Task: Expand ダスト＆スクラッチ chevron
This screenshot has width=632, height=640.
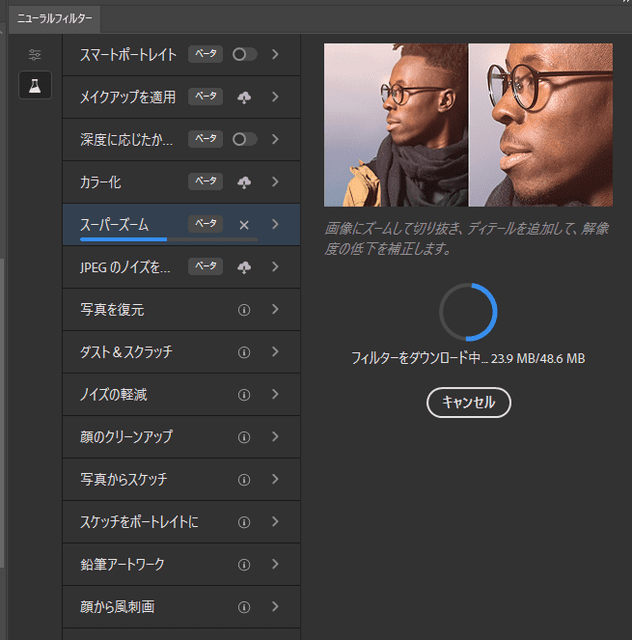Action: coord(275,351)
